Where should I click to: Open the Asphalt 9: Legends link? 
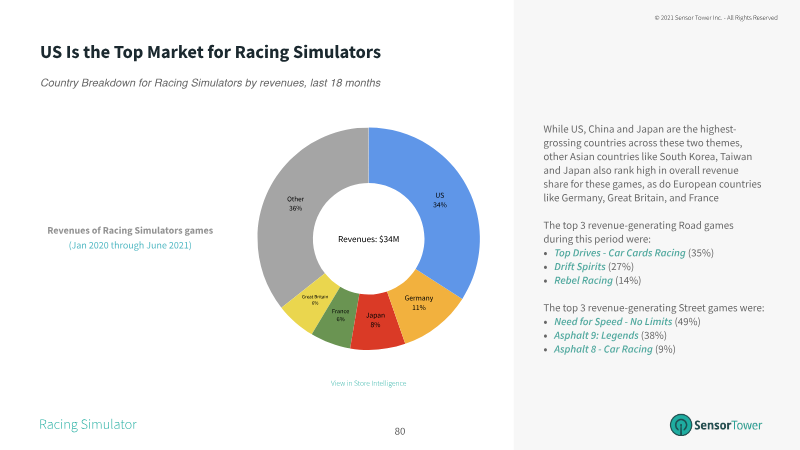(596, 336)
